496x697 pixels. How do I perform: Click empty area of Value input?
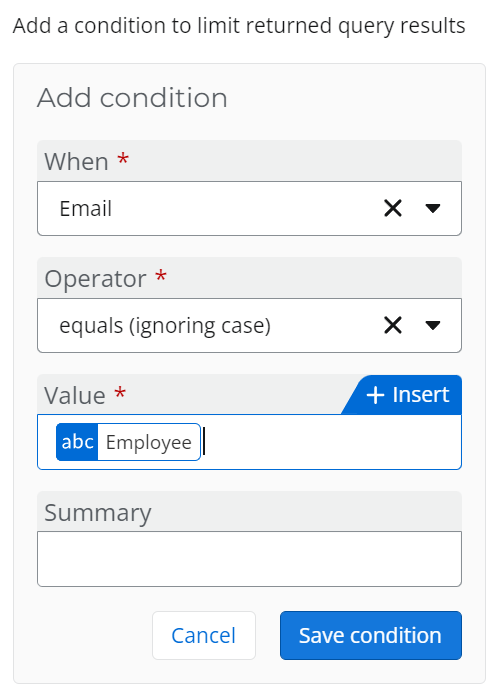pyautogui.click(x=331, y=442)
